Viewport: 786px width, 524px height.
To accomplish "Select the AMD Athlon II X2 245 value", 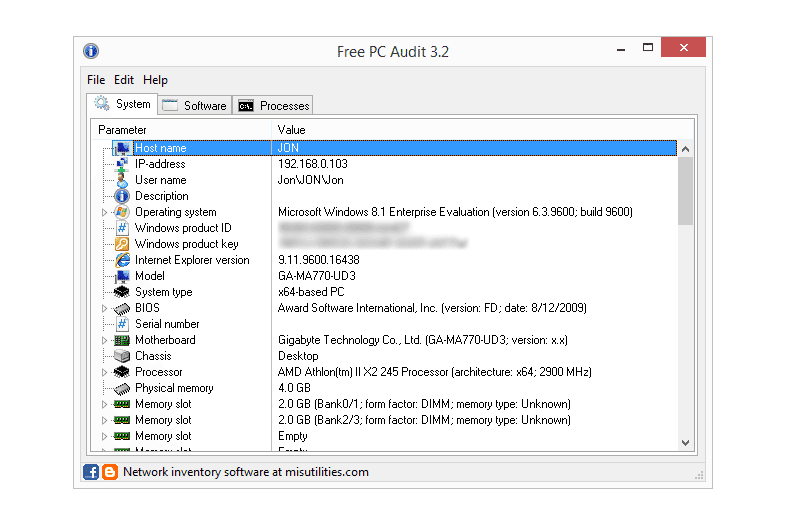I will coord(435,372).
